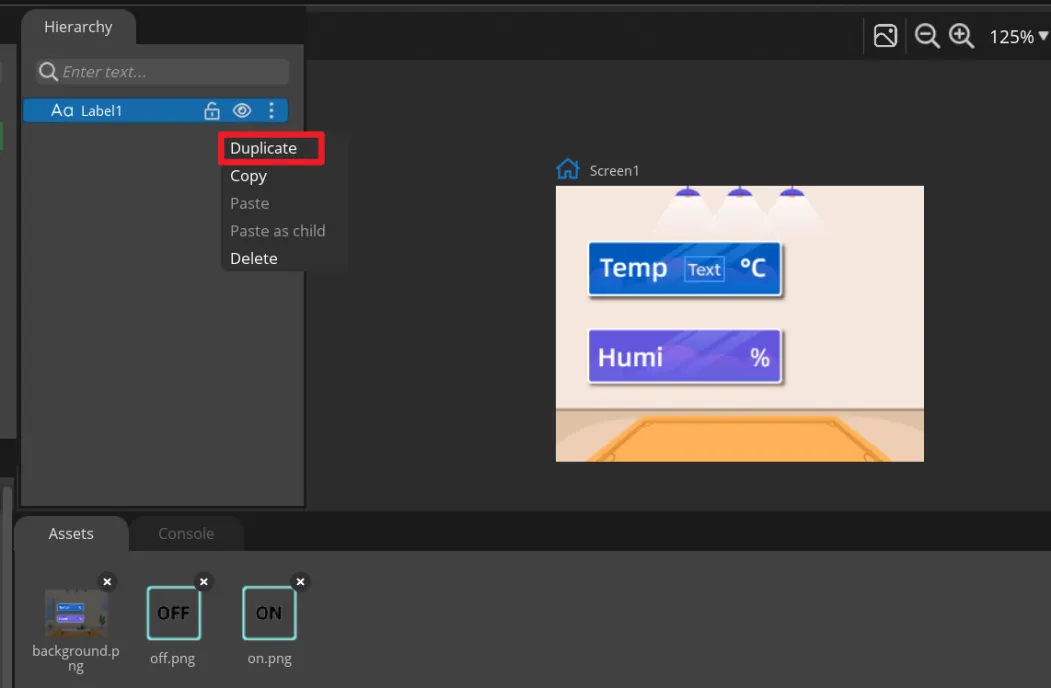This screenshot has height=688, width=1051.
Task: Click the Screen1 home icon
Action: pyautogui.click(x=568, y=169)
